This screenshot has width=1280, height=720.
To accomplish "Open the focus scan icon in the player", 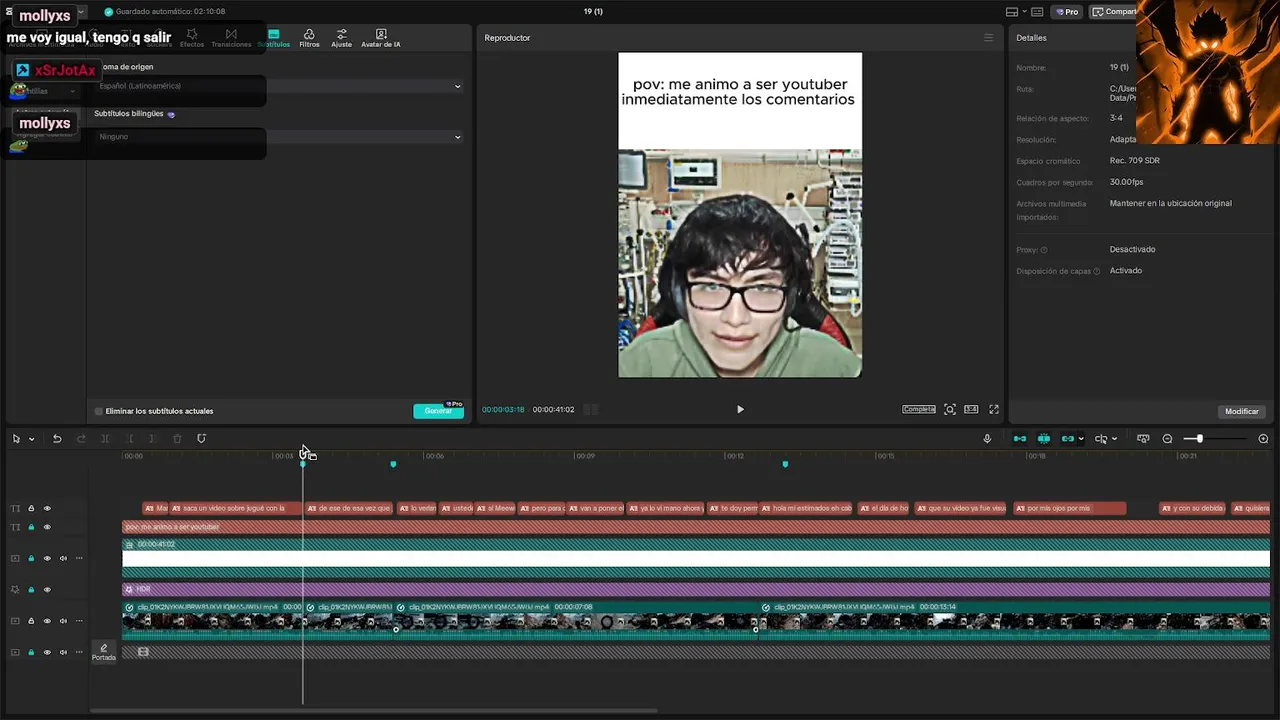I will [x=950, y=409].
